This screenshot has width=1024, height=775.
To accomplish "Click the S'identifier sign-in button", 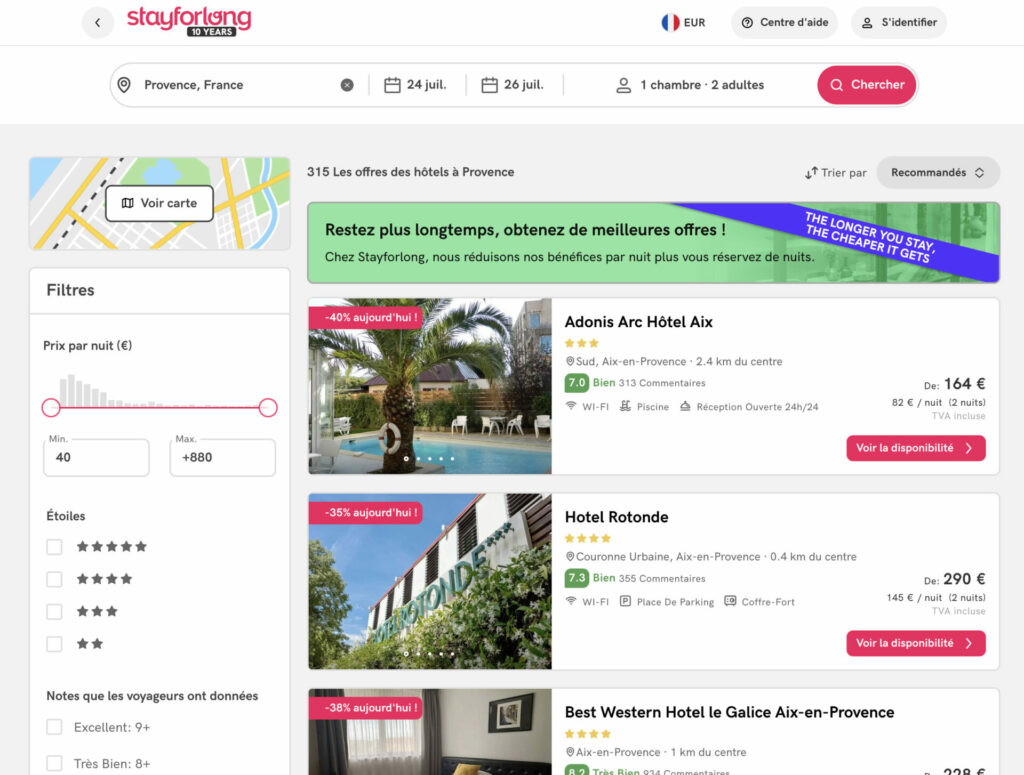I will click(899, 23).
